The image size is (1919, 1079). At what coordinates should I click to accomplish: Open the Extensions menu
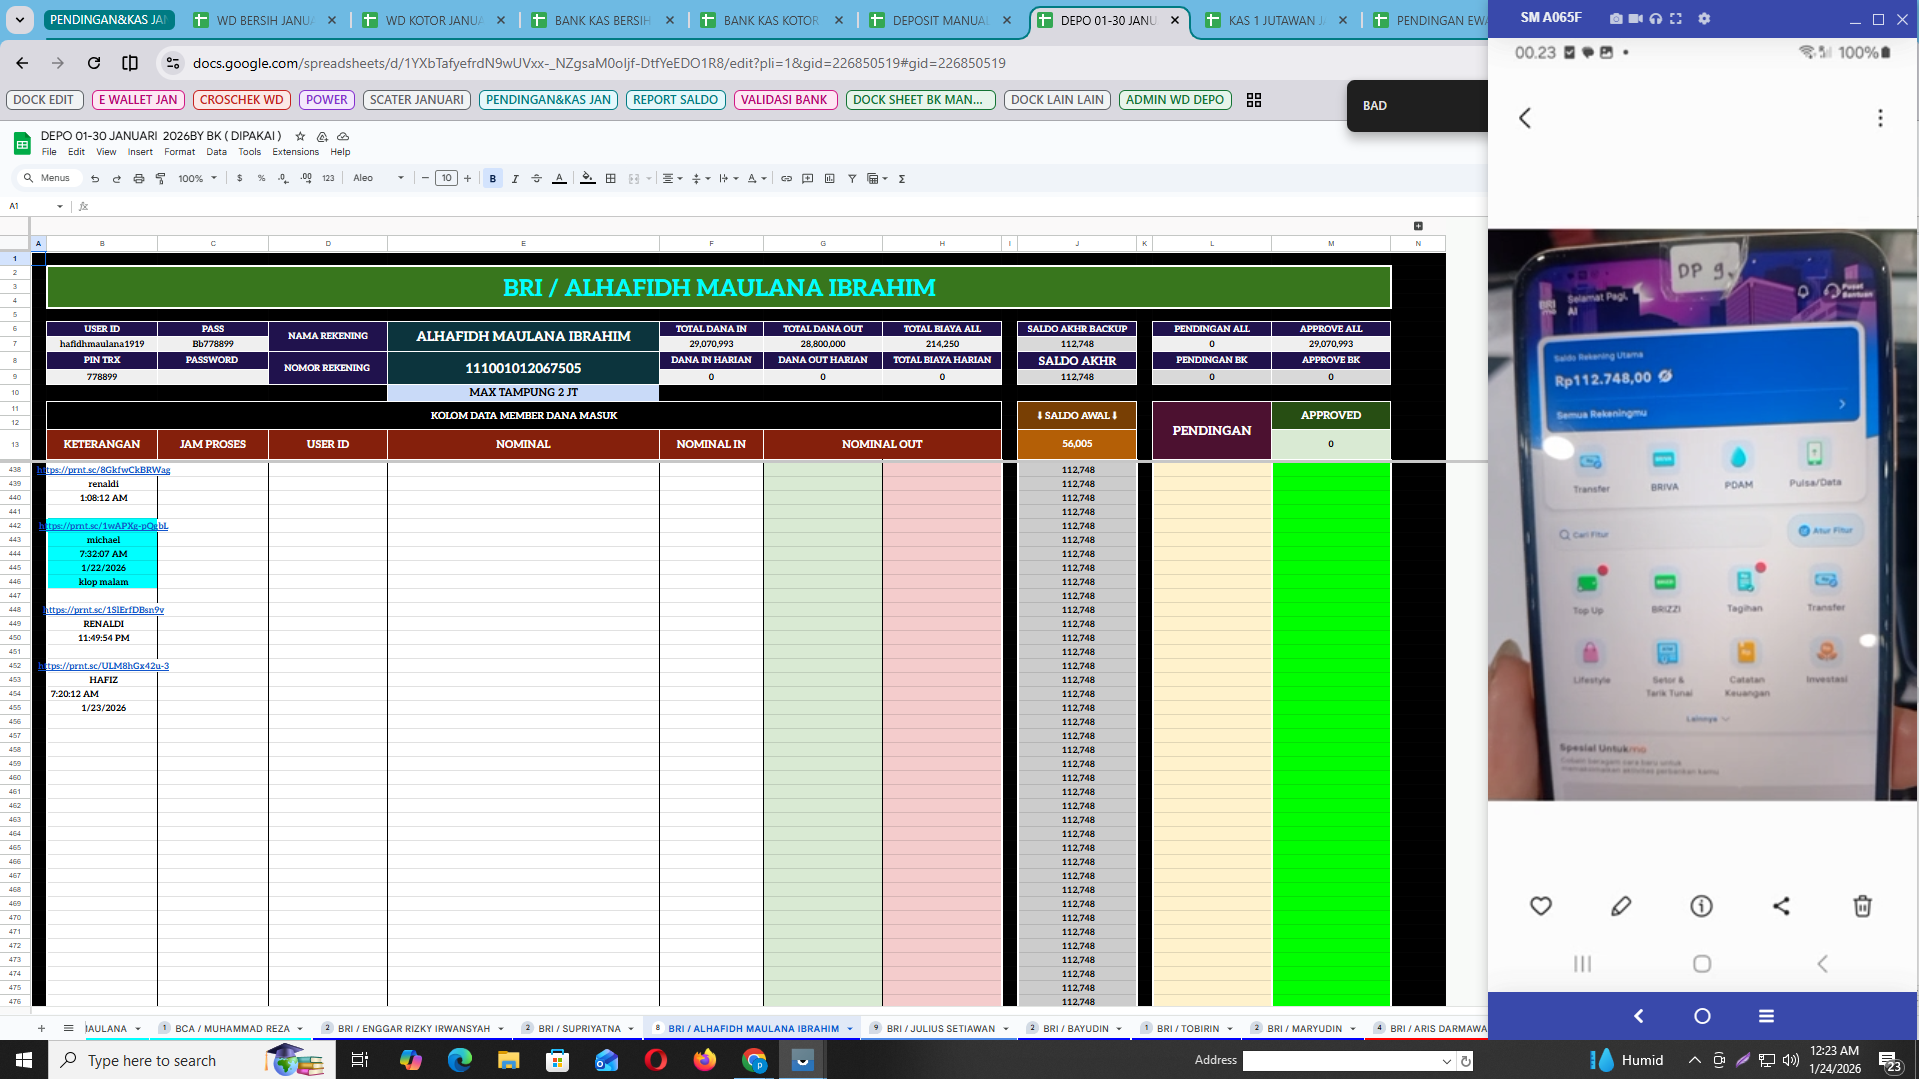[295, 152]
